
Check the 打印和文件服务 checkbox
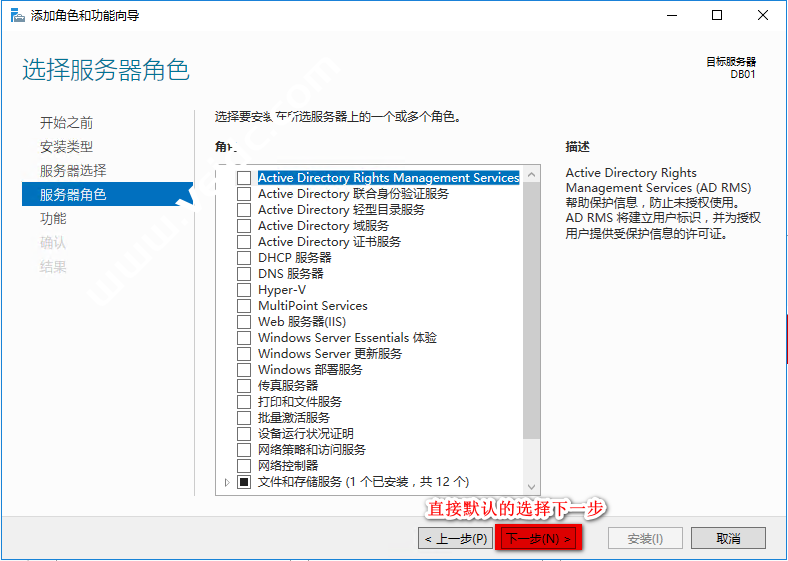[x=244, y=402]
